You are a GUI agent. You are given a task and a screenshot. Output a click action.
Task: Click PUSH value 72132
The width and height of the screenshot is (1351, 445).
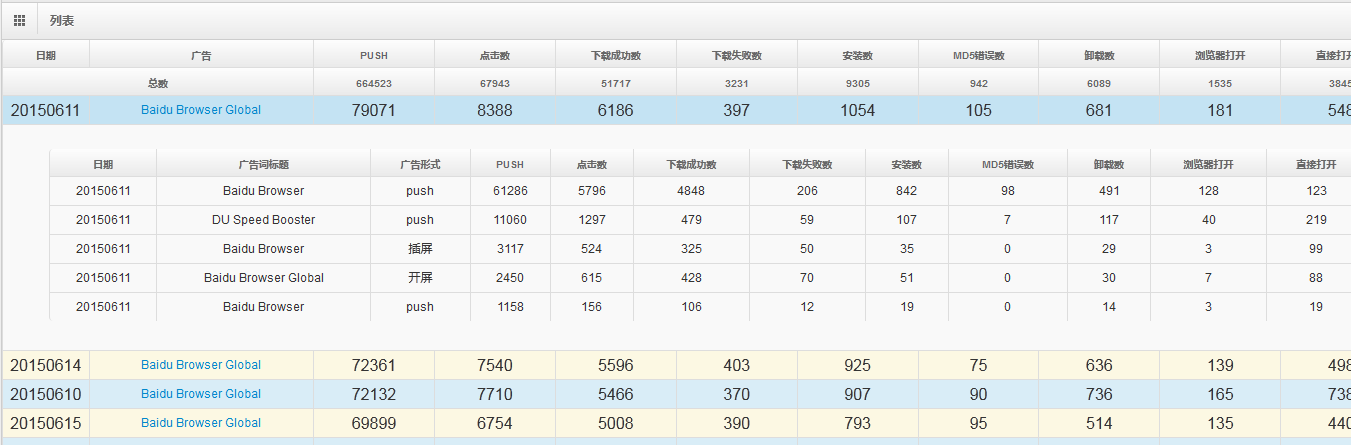click(374, 395)
